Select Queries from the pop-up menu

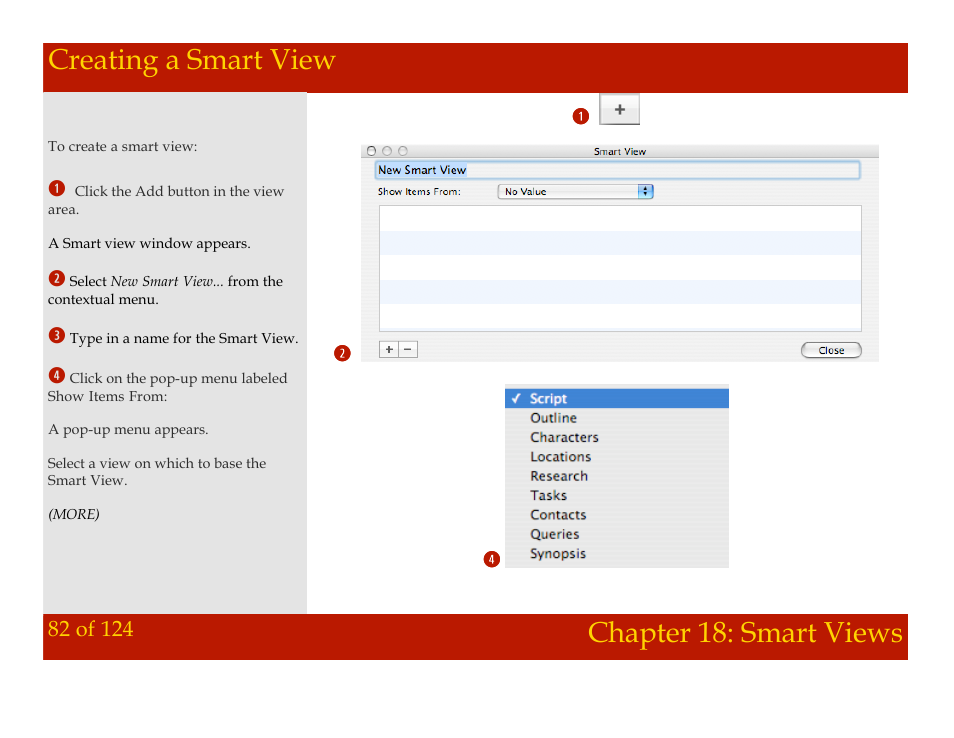point(617,535)
